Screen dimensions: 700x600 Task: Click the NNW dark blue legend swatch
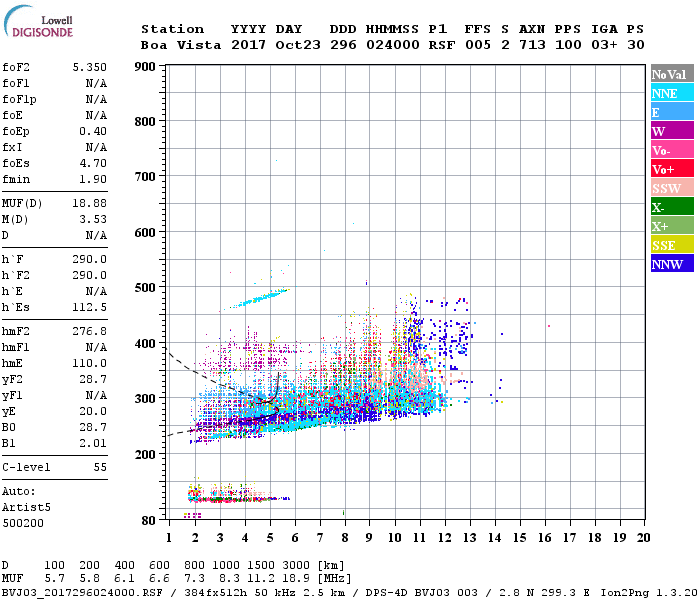(672, 264)
